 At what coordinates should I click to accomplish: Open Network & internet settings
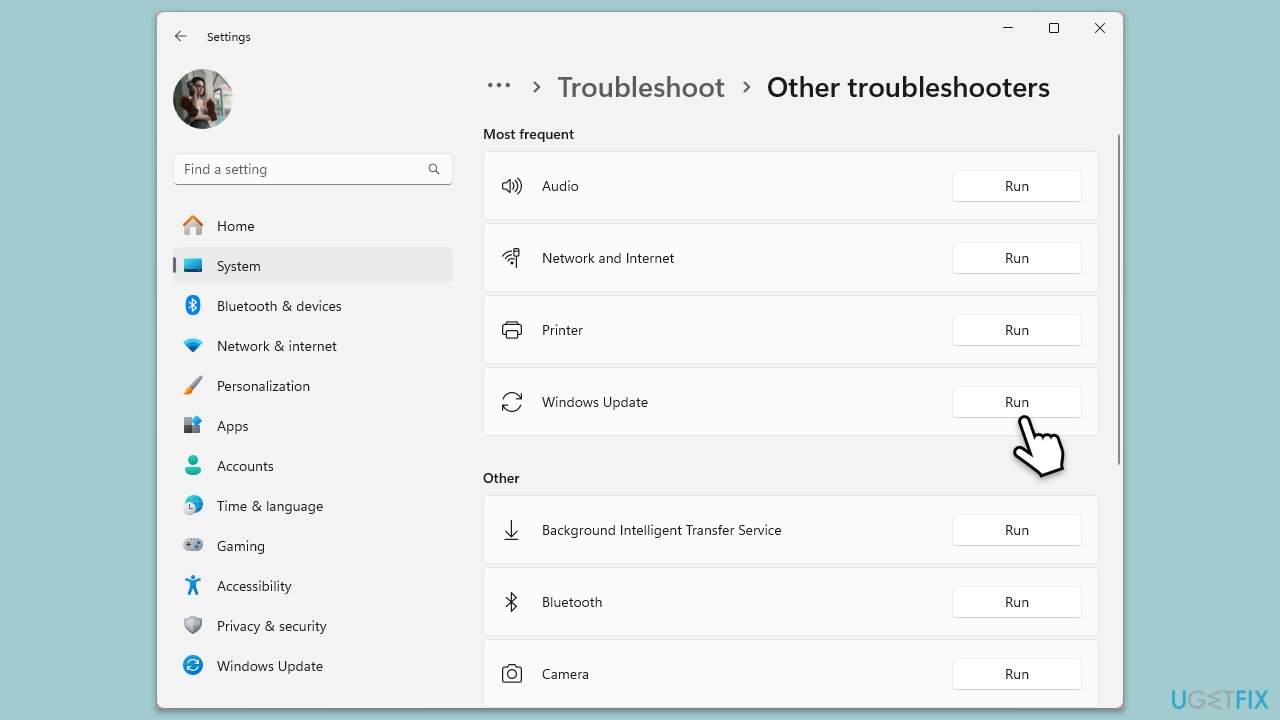[x=312, y=346]
